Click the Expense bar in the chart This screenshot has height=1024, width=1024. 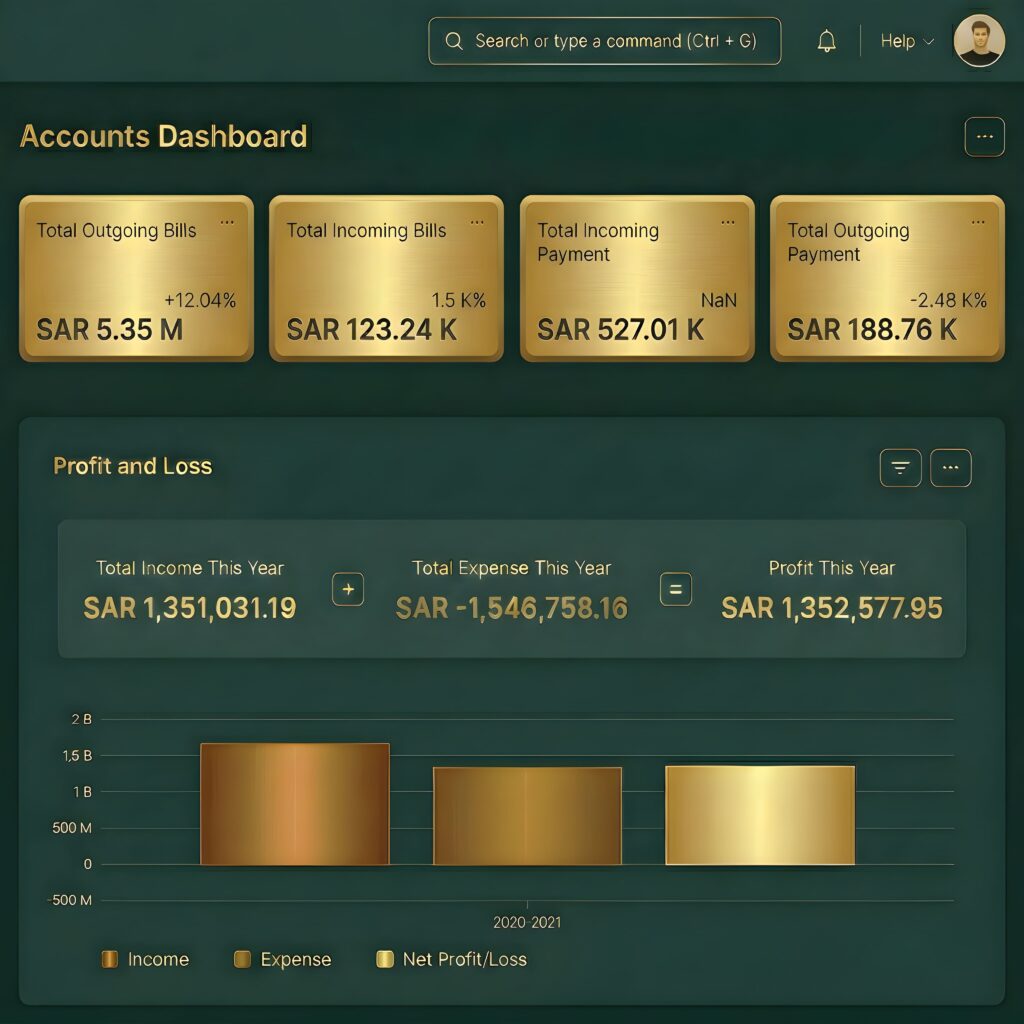pos(527,816)
